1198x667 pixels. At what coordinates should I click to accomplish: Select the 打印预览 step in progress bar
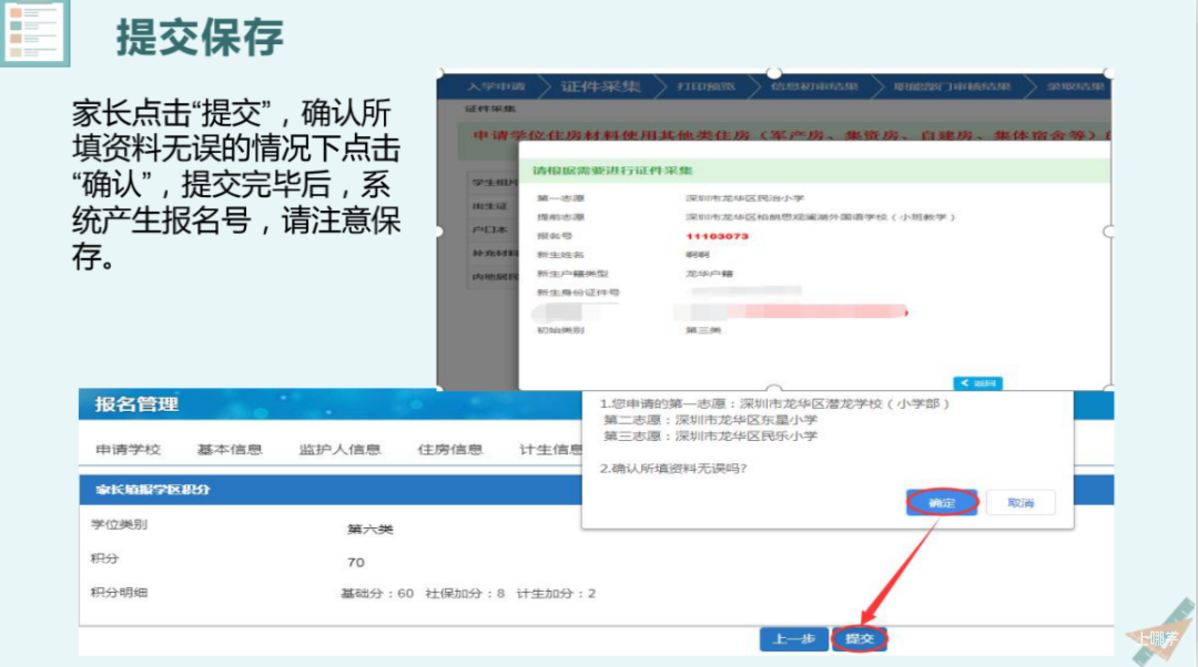706,86
